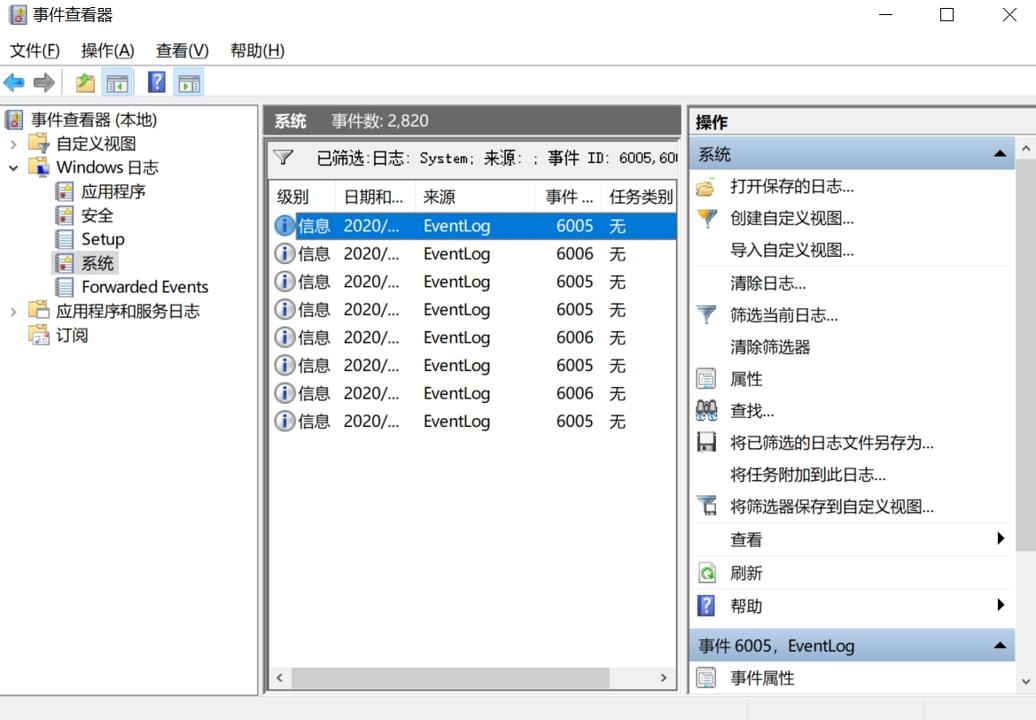Click the event list horizontal scrollbar
Image resolution: width=1036 pixels, height=720 pixels.
point(450,678)
